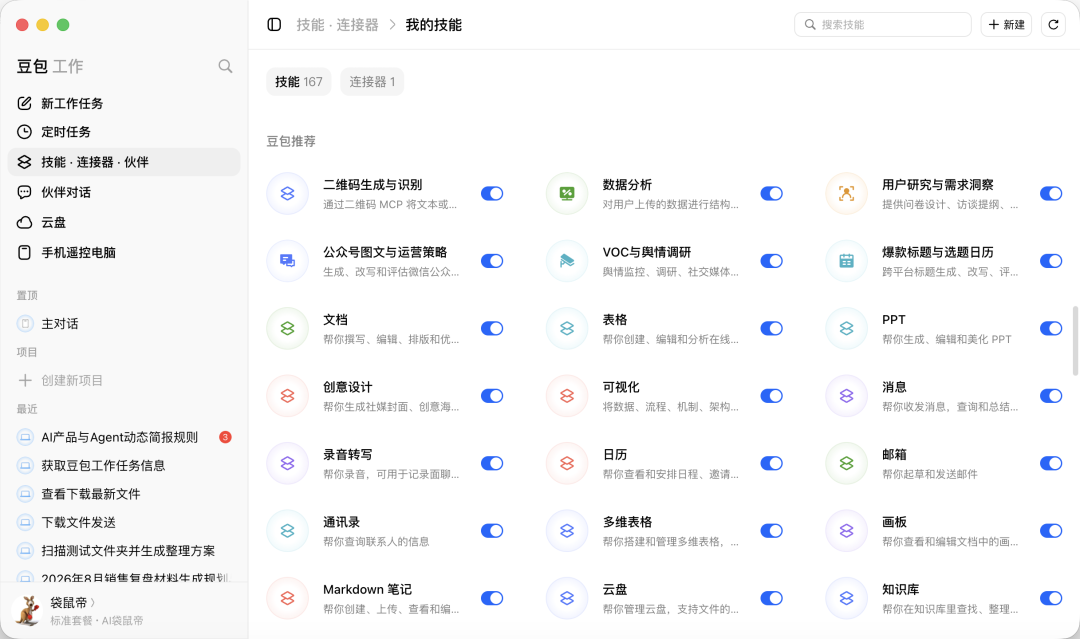
Task: Toggle 用户研究与需求洞察 skill off
Action: point(1051,193)
